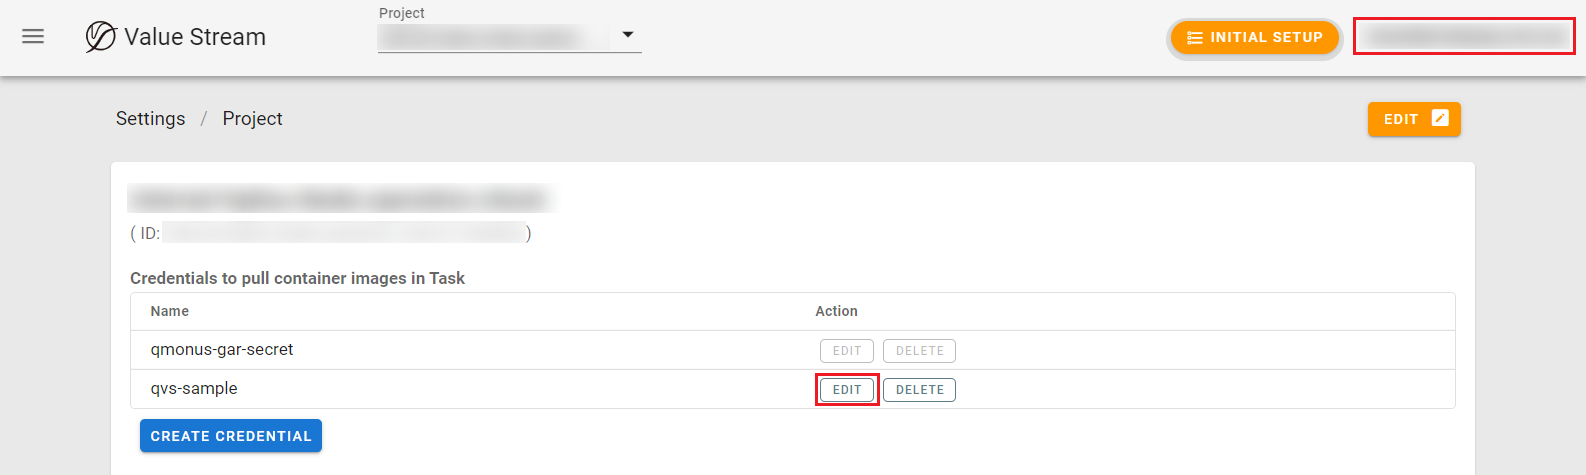Click the Value Stream title text
1586x475 pixels.
click(195, 37)
